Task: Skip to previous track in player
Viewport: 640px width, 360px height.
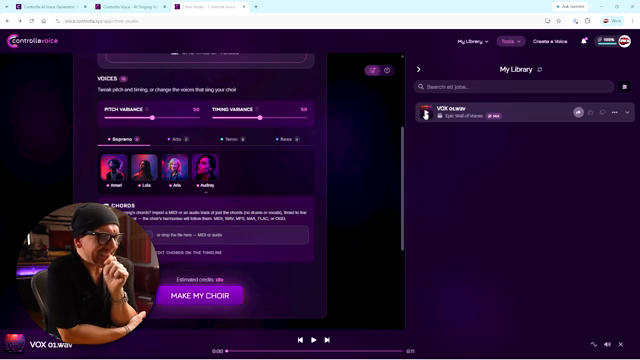Action: 300,340
